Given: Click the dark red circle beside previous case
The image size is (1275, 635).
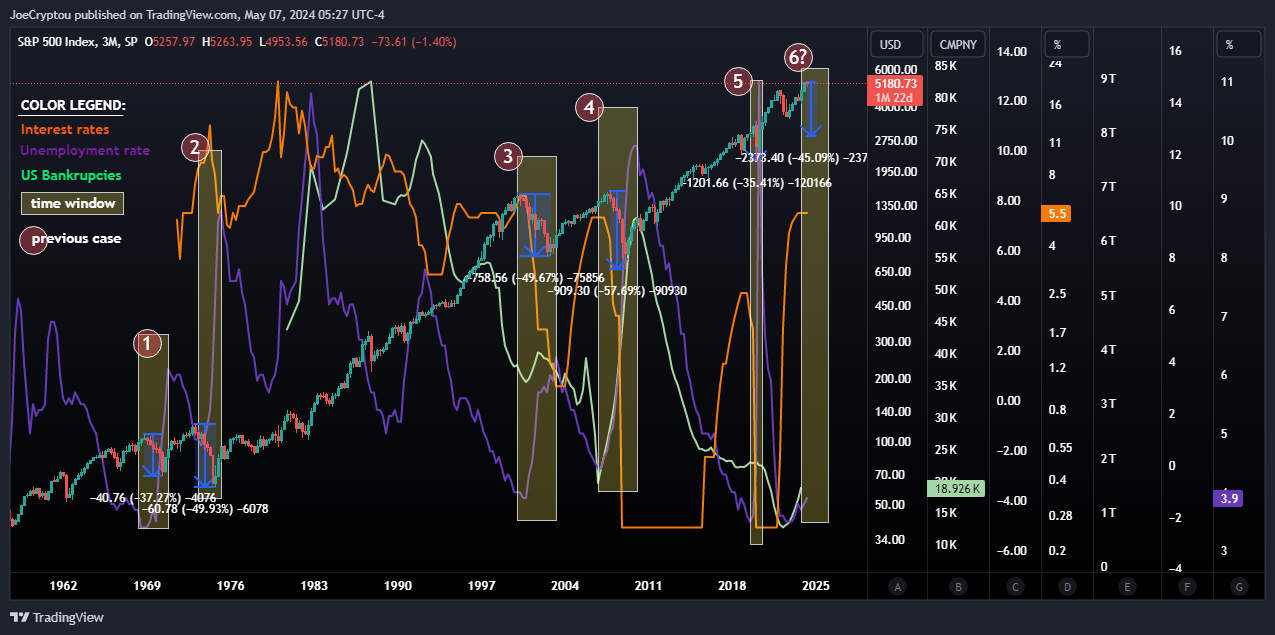Looking at the screenshot, I should 34,240.
